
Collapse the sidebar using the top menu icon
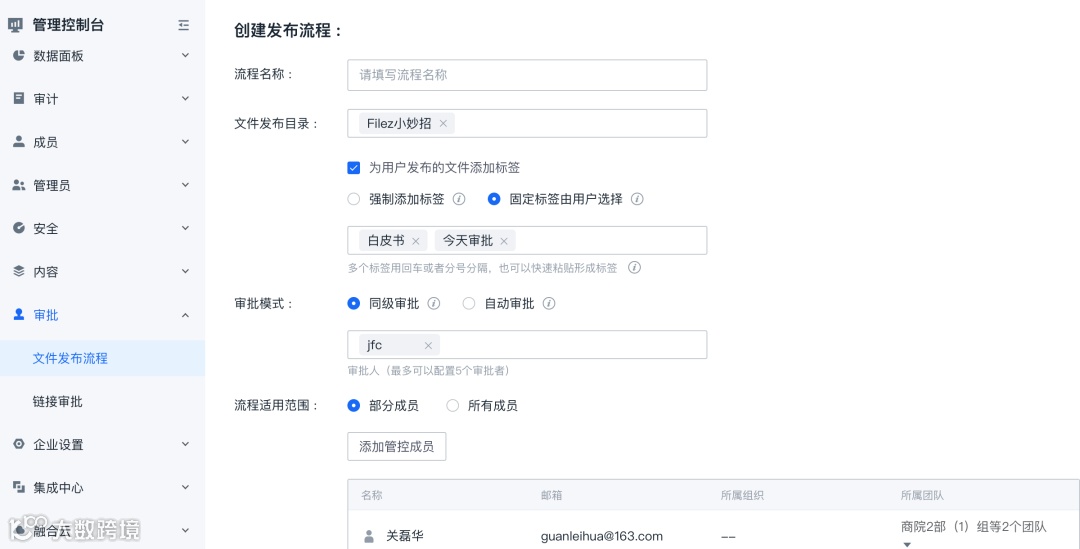click(x=183, y=25)
